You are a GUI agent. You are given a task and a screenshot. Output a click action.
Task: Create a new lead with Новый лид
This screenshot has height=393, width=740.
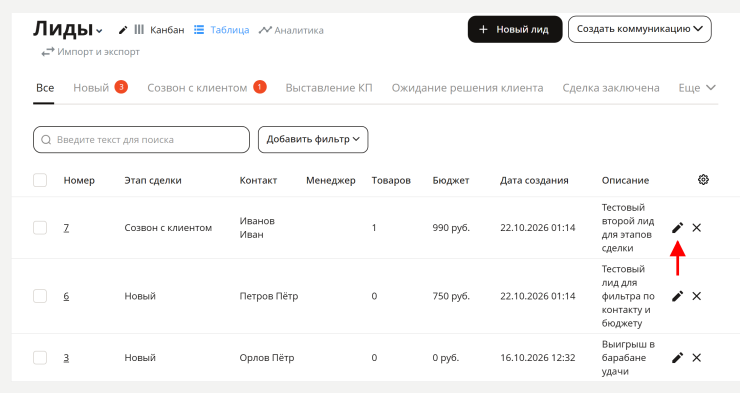click(515, 29)
